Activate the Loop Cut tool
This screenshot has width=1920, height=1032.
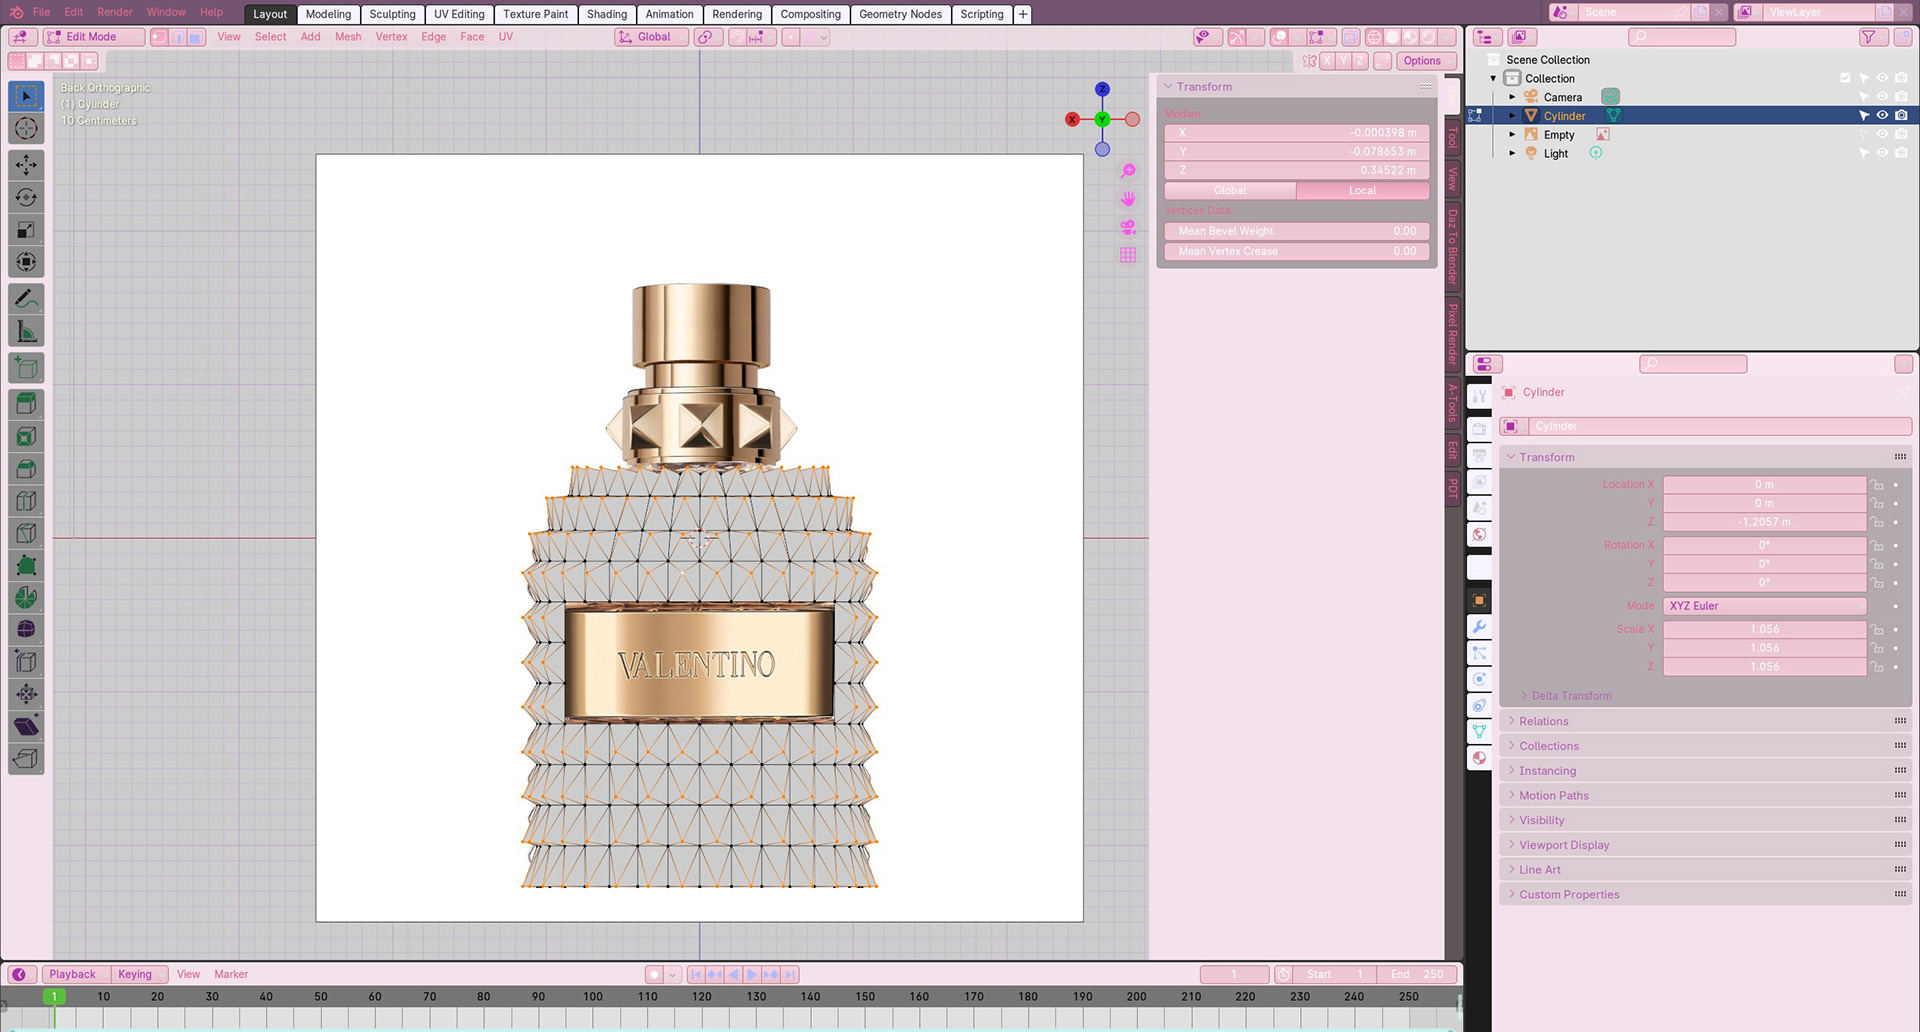[26, 501]
